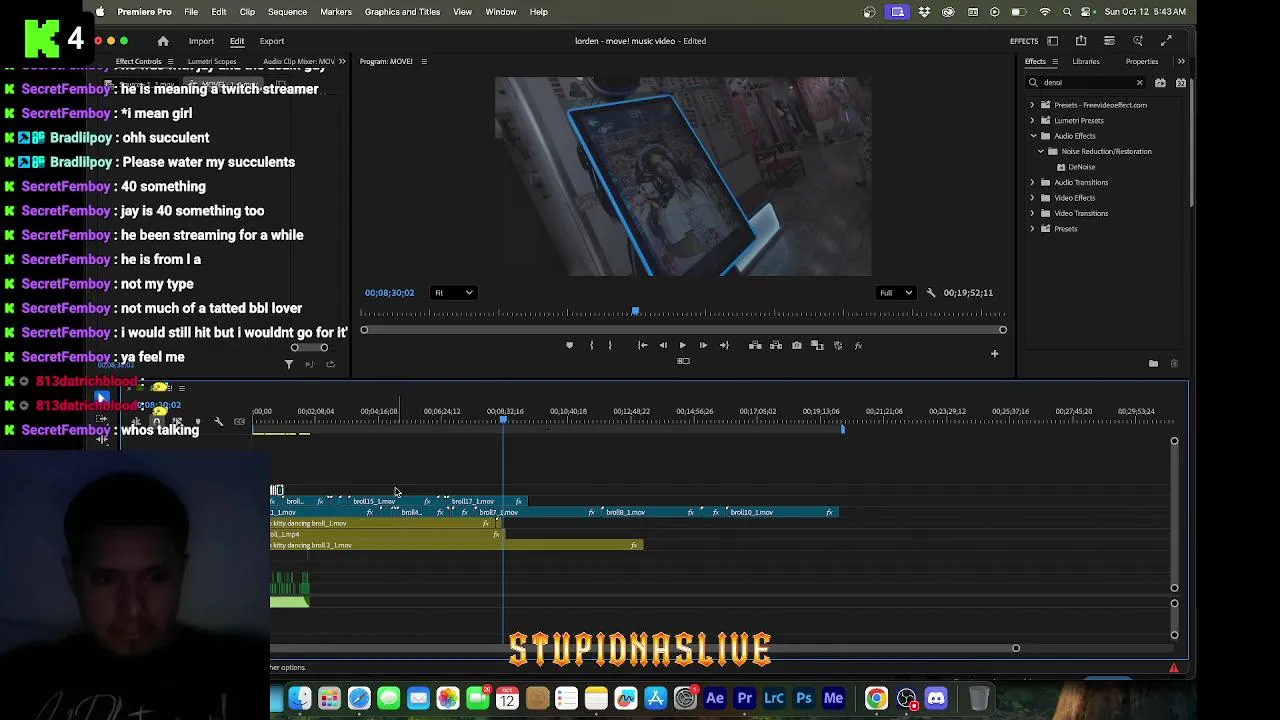The width and height of the screenshot is (1280, 720).
Task: Open the Graphics and Titles menu
Action: point(402,12)
